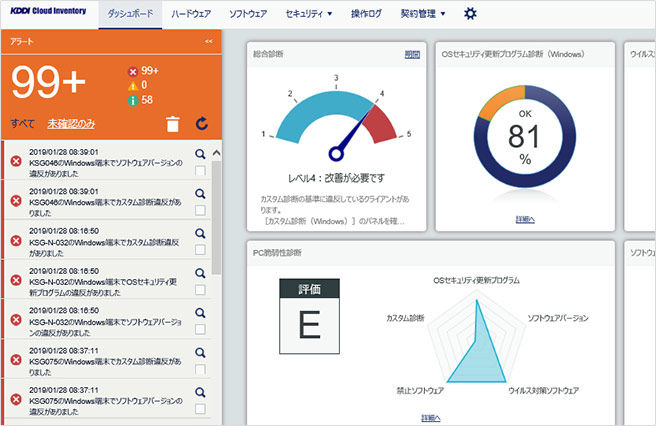Click the レベル4：改善が必要です text
The width and height of the screenshot is (656, 426).
click(x=336, y=178)
